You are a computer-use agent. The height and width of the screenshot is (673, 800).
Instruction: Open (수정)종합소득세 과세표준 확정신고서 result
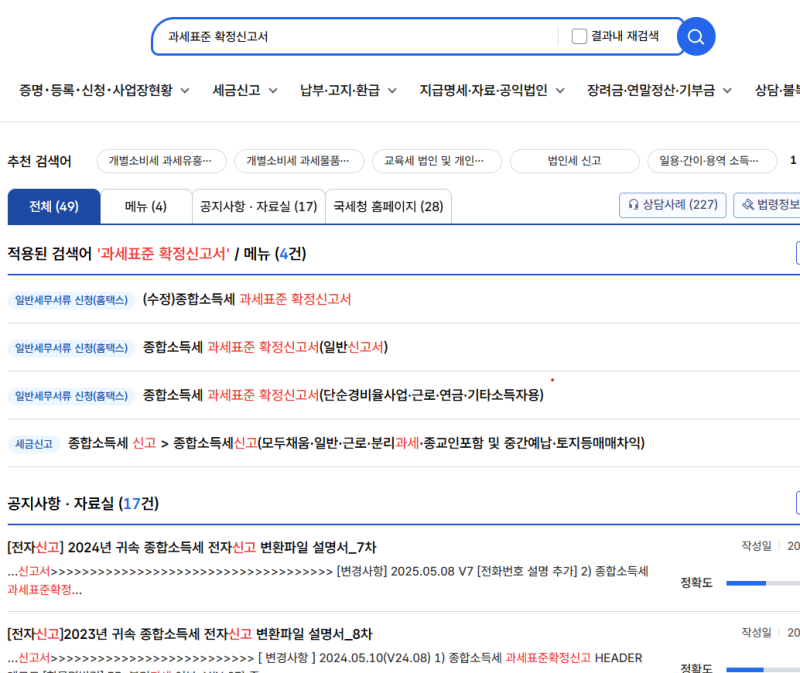(247, 299)
